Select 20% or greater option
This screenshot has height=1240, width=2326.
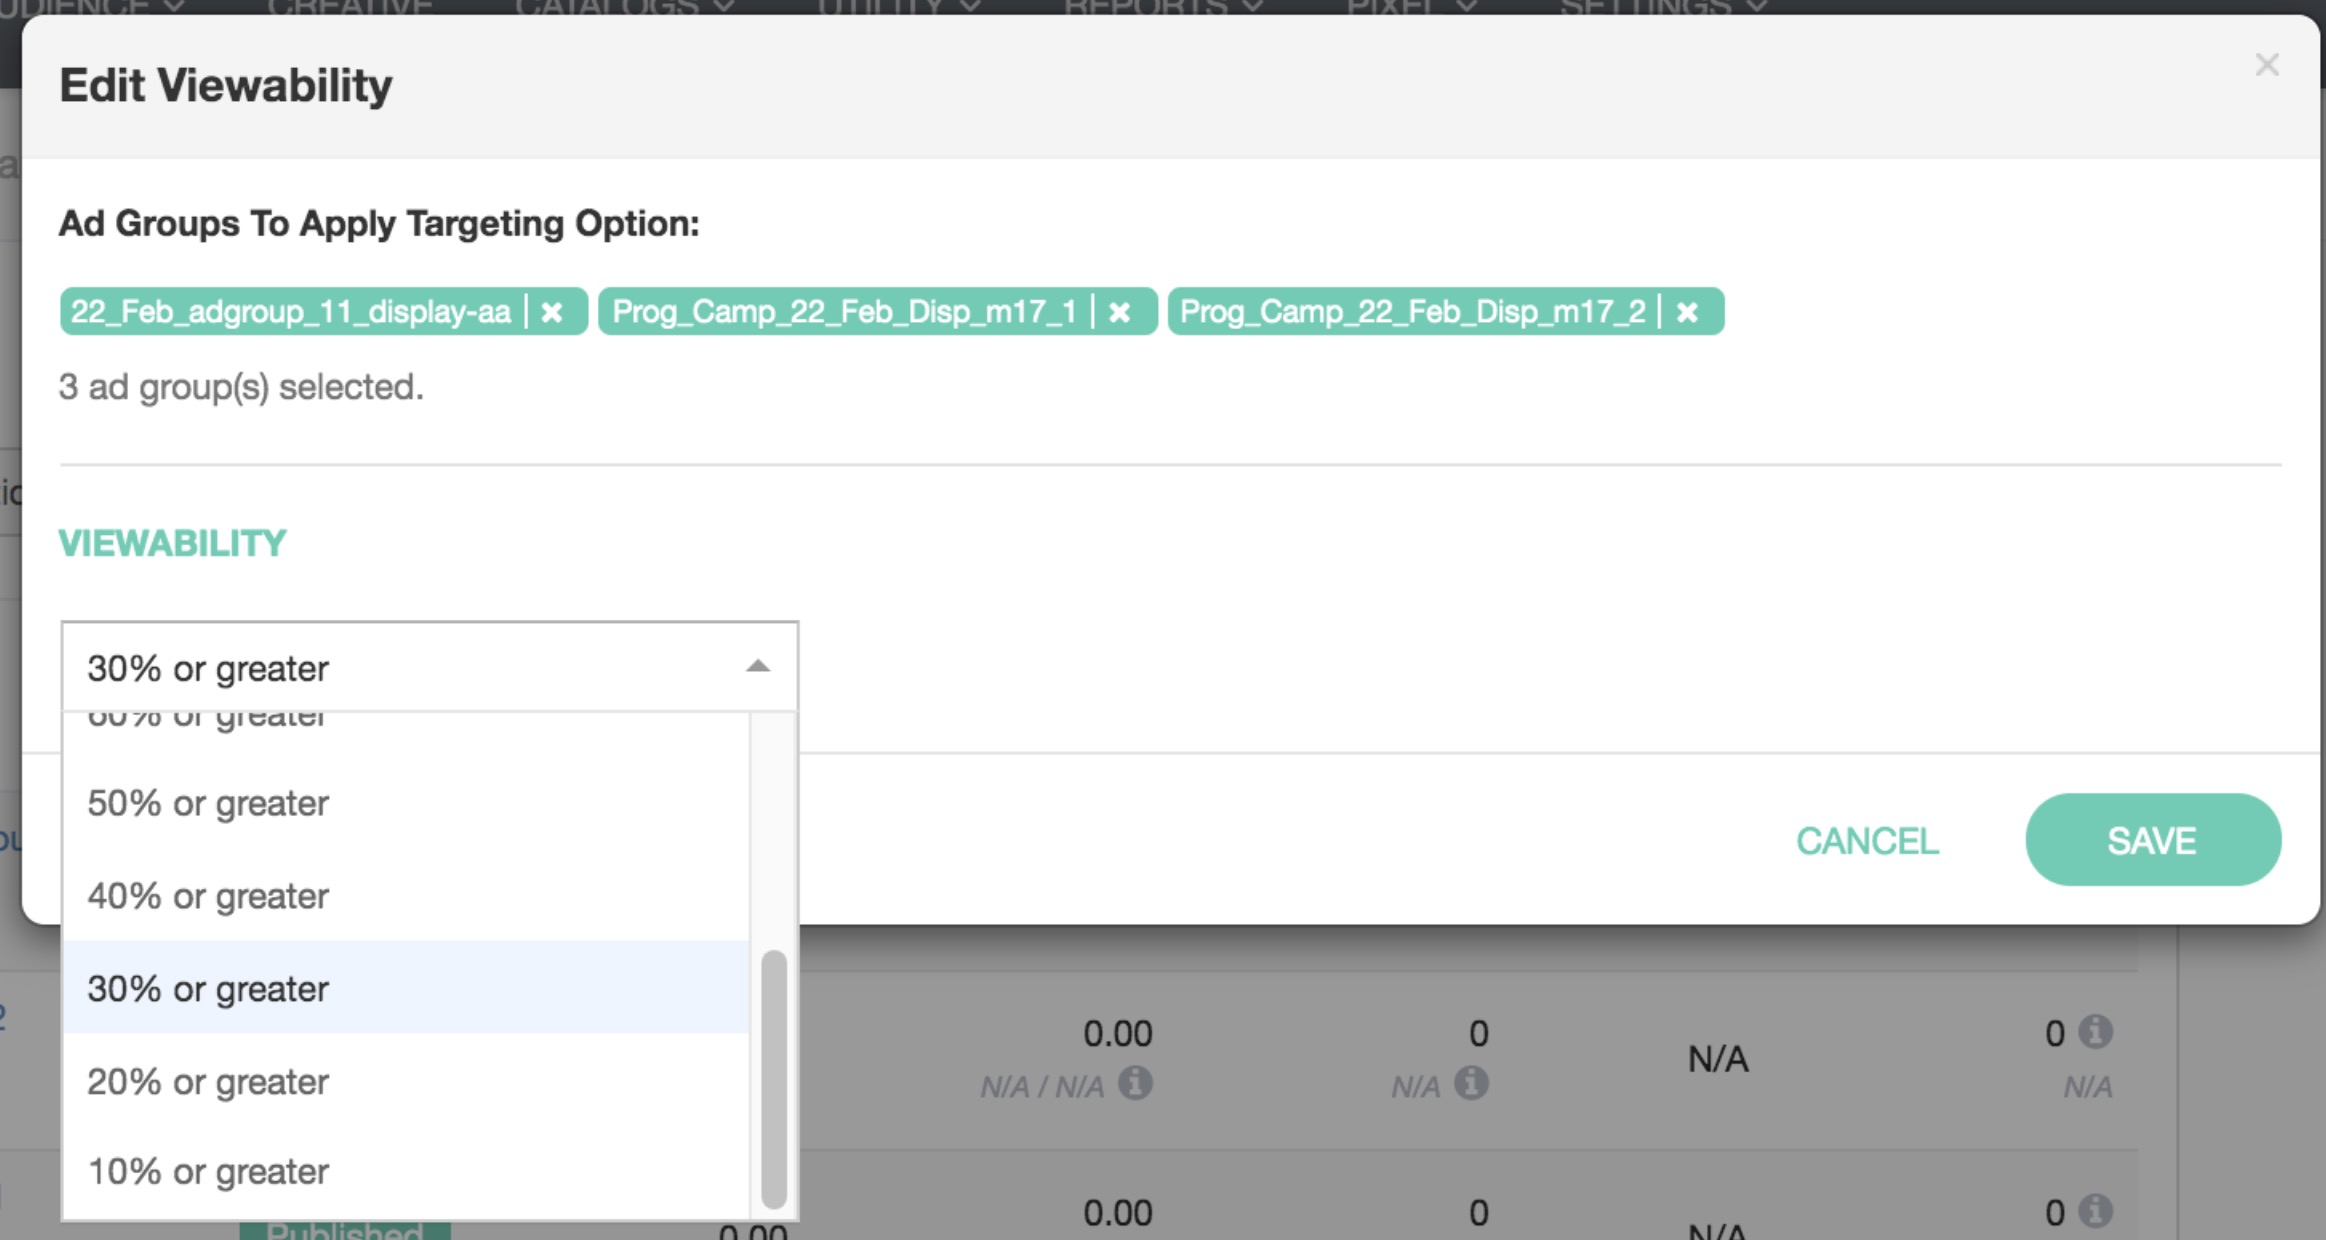coord(207,1082)
